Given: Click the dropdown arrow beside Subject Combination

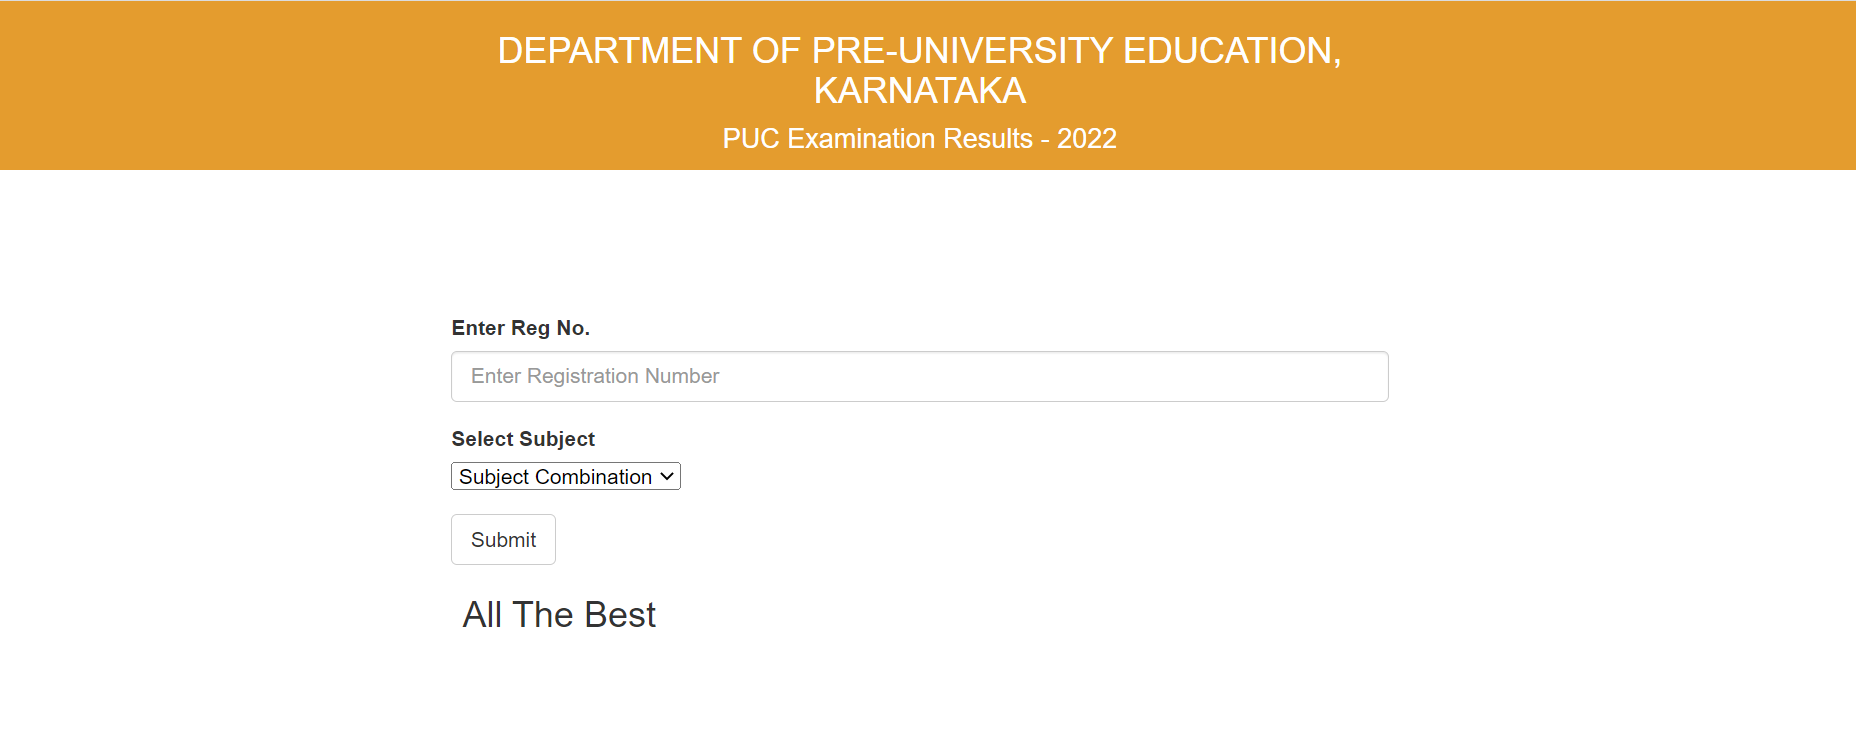Looking at the screenshot, I should click(x=666, y=476).
